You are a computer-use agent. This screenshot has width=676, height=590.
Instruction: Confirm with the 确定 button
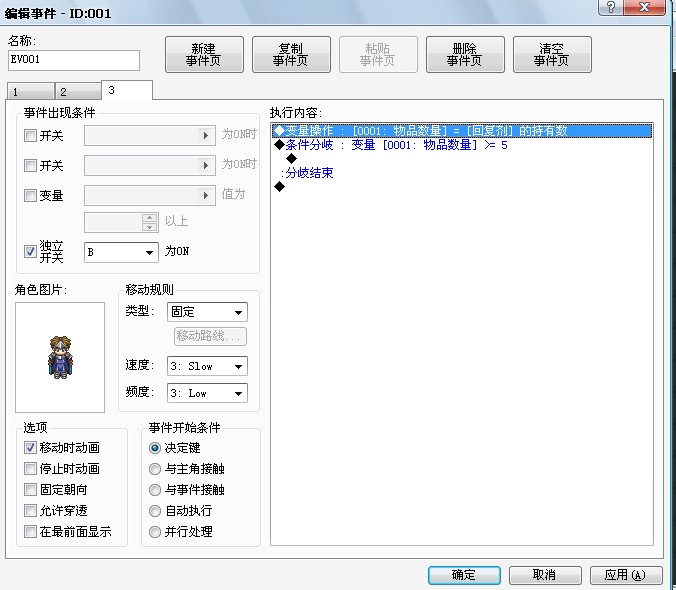[x=464, y=575]
